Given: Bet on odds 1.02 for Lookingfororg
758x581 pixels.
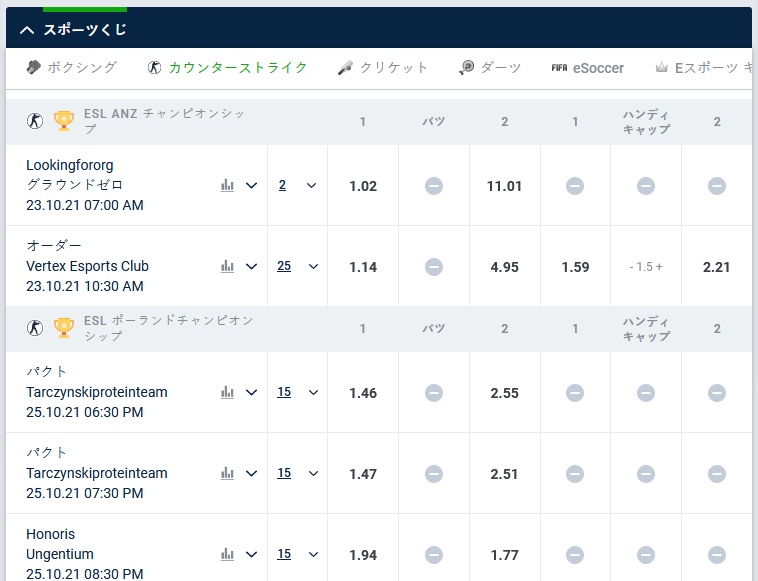Looking at the screenshot, I should tap(363, 186).
